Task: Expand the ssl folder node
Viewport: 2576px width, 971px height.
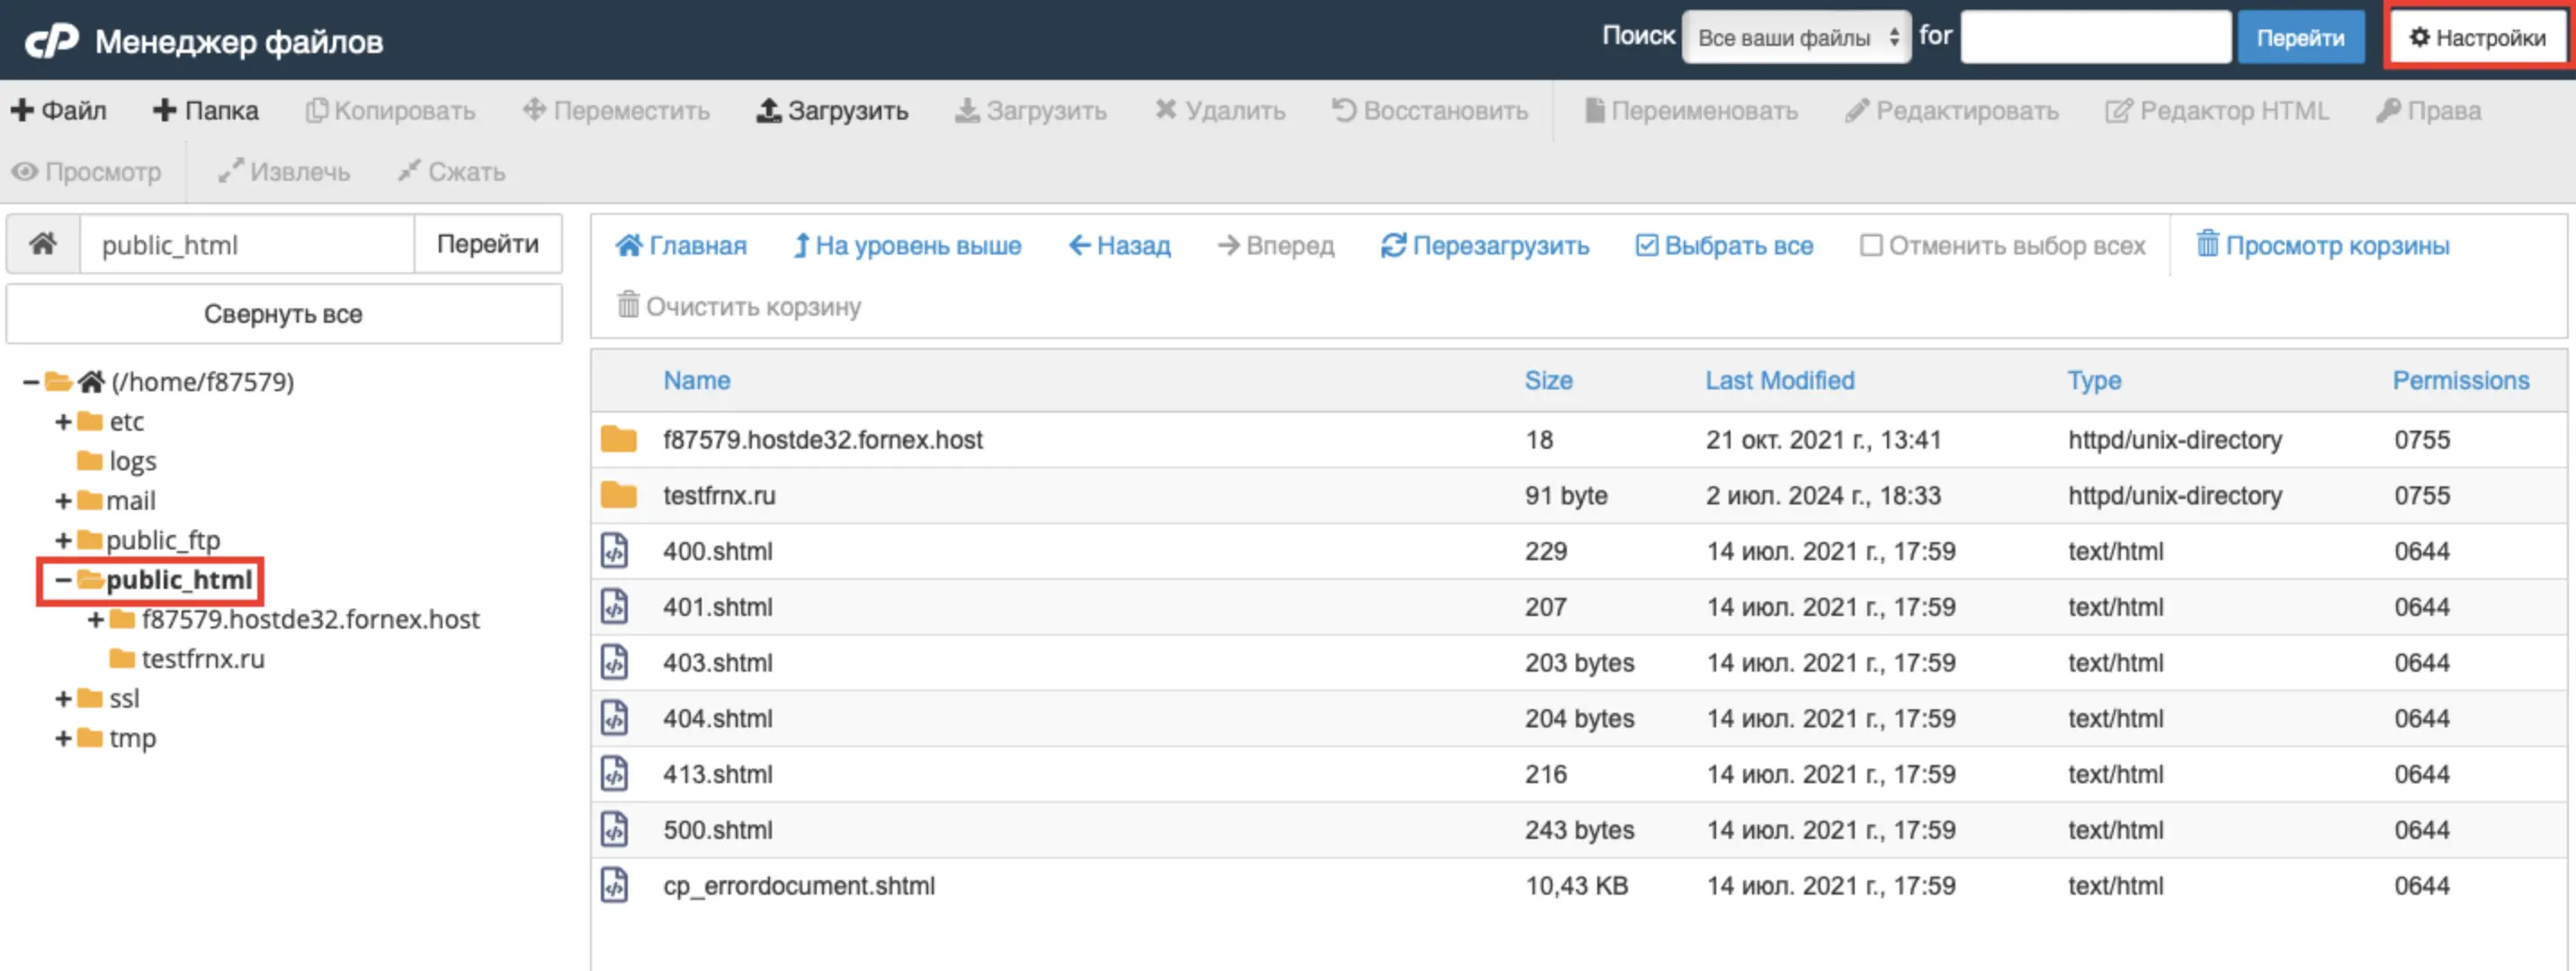Action: [63, 699]
